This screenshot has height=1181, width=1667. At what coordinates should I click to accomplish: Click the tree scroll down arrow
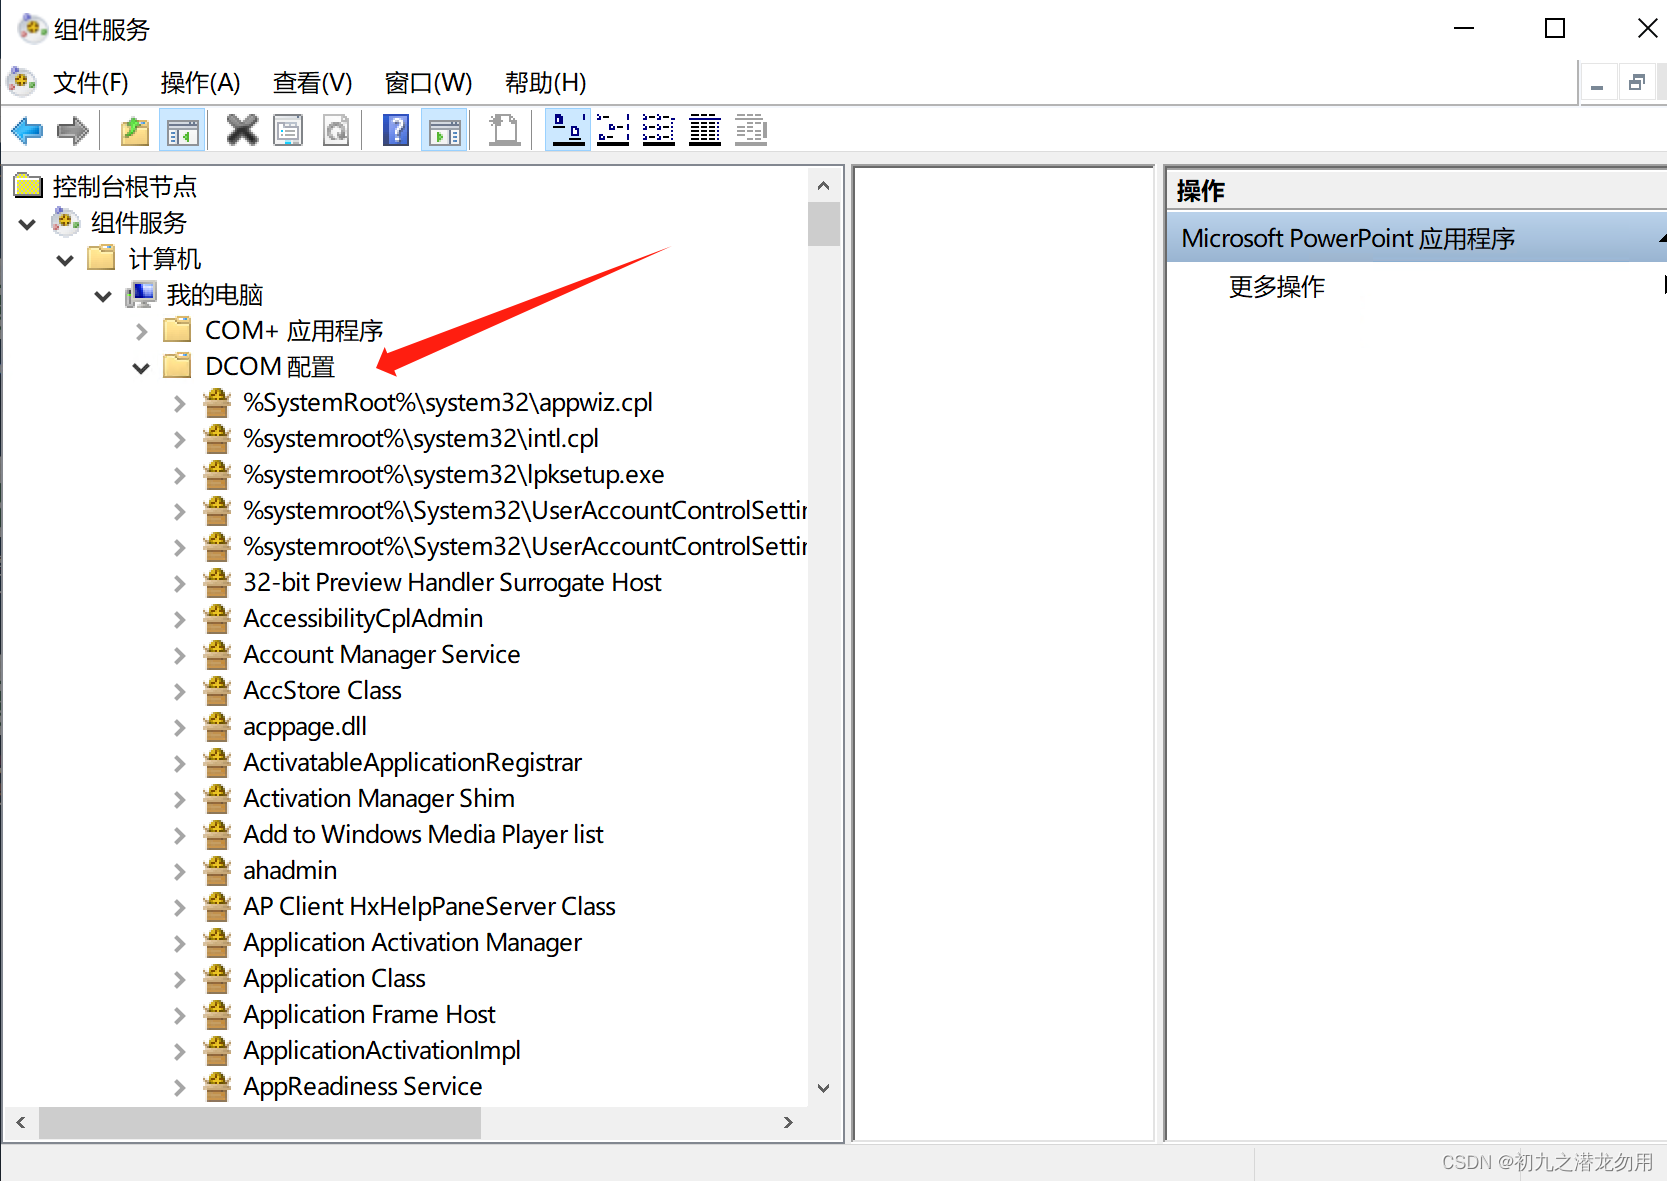pos(823,1088)
